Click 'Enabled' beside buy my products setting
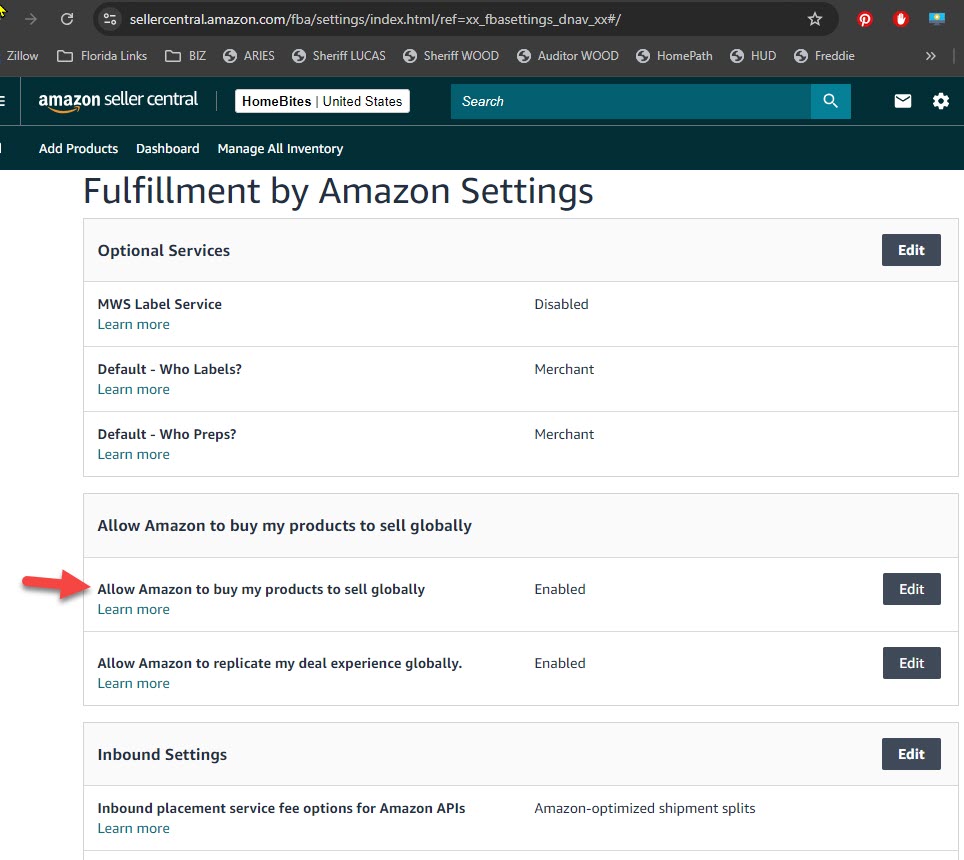 pos(560,590)
